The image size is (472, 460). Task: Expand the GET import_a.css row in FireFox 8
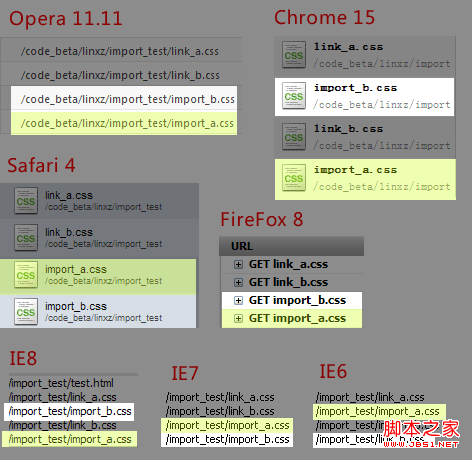[238, 319]
